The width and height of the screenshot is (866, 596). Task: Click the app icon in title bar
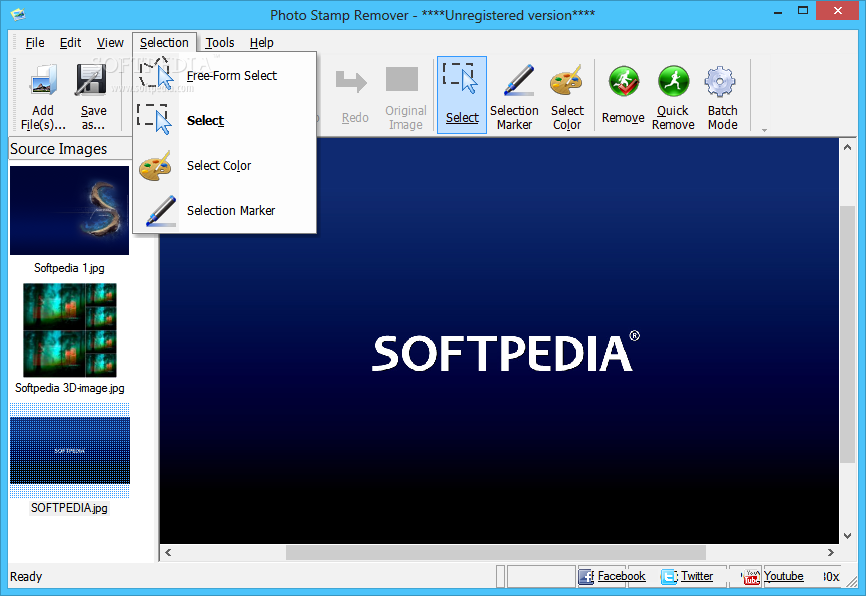click(x=18, y=14)
